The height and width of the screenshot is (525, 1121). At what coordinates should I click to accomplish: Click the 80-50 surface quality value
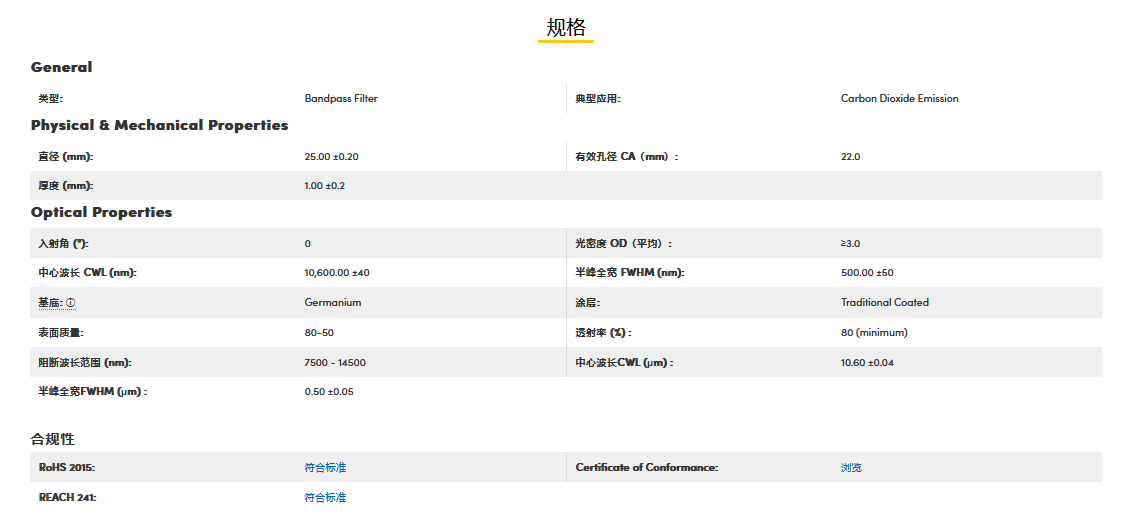coord(319,333)
